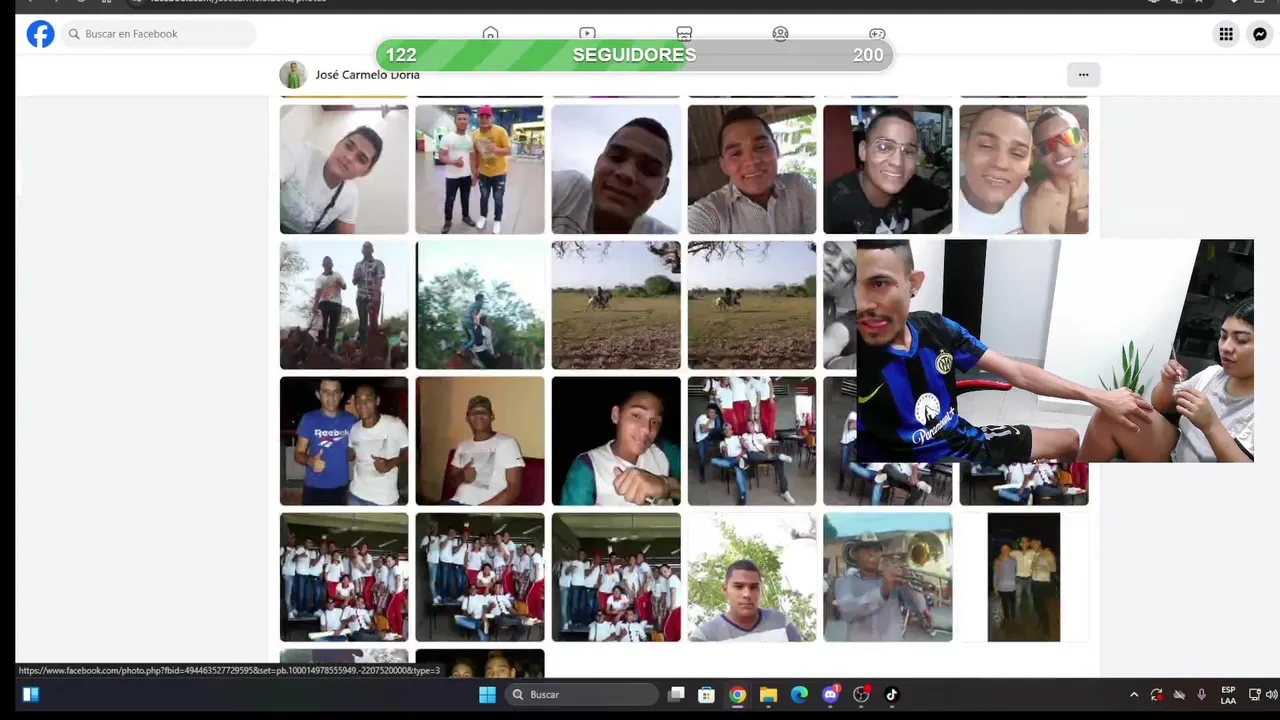Open photo of two men standing in mall
This screenshot has width=1280, height=720.
[x=480, y=169]
